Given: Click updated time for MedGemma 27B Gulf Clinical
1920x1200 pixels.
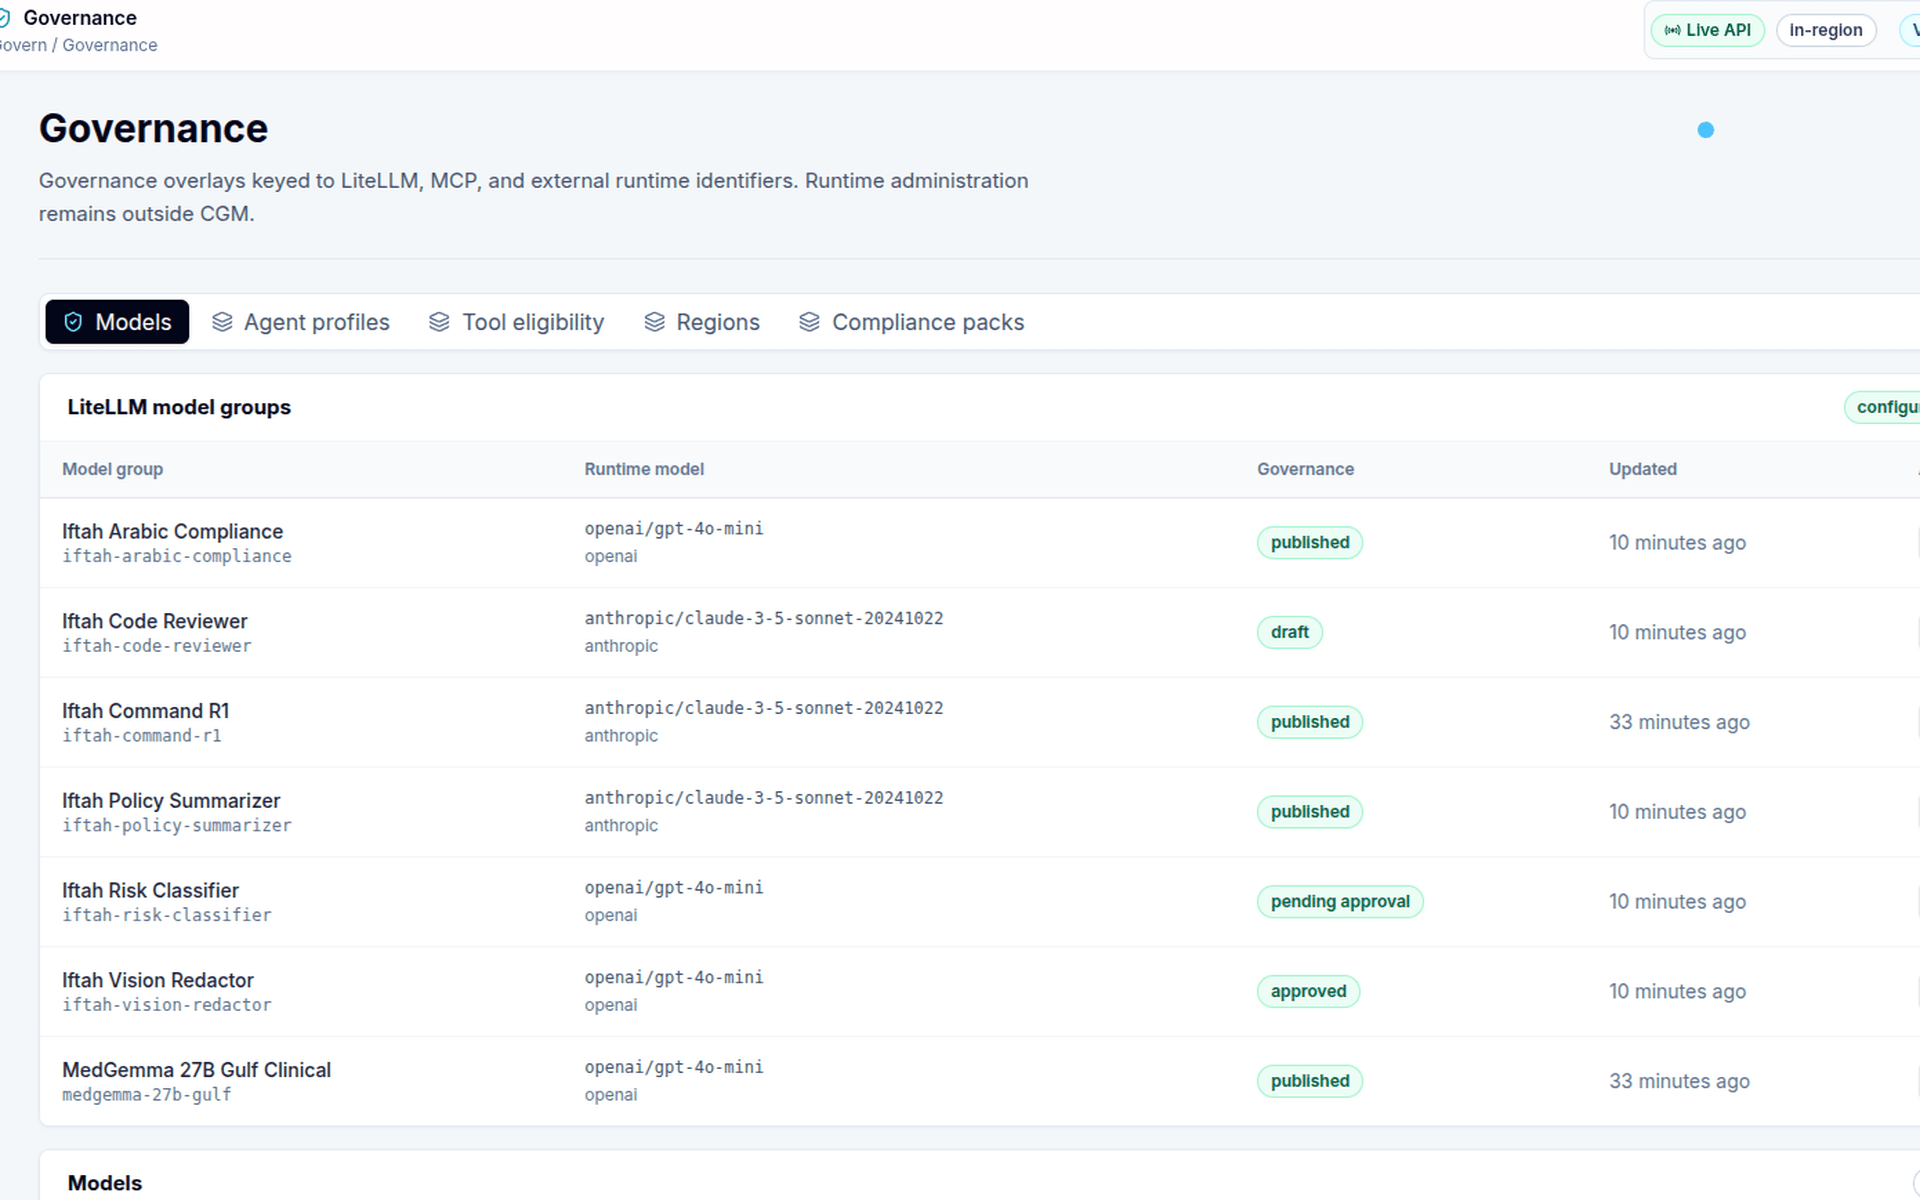Looking at the screenshot, I should click(1679, 1081).
